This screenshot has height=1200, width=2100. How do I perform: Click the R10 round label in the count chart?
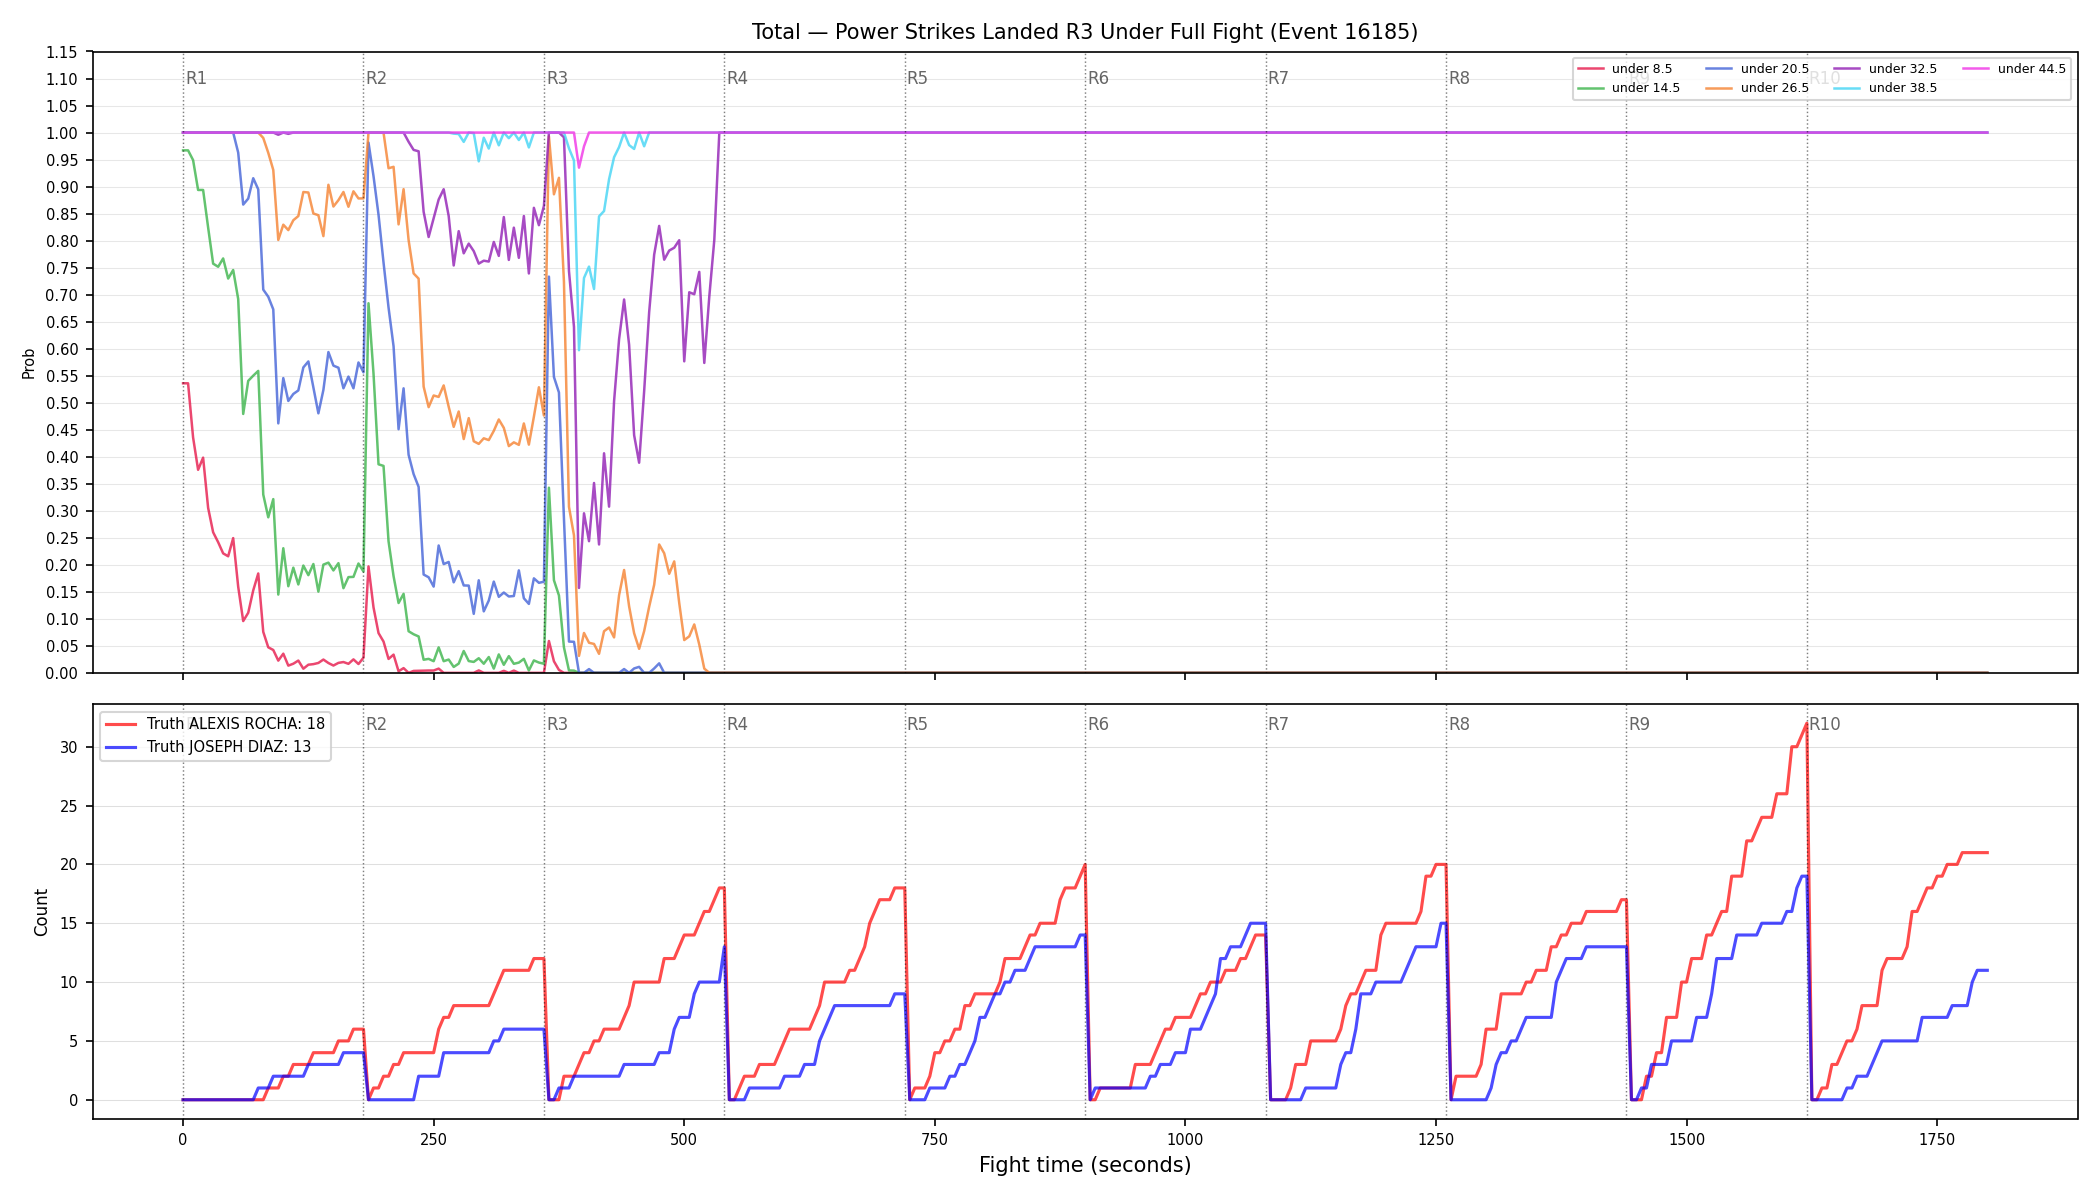coord(1824,724)
